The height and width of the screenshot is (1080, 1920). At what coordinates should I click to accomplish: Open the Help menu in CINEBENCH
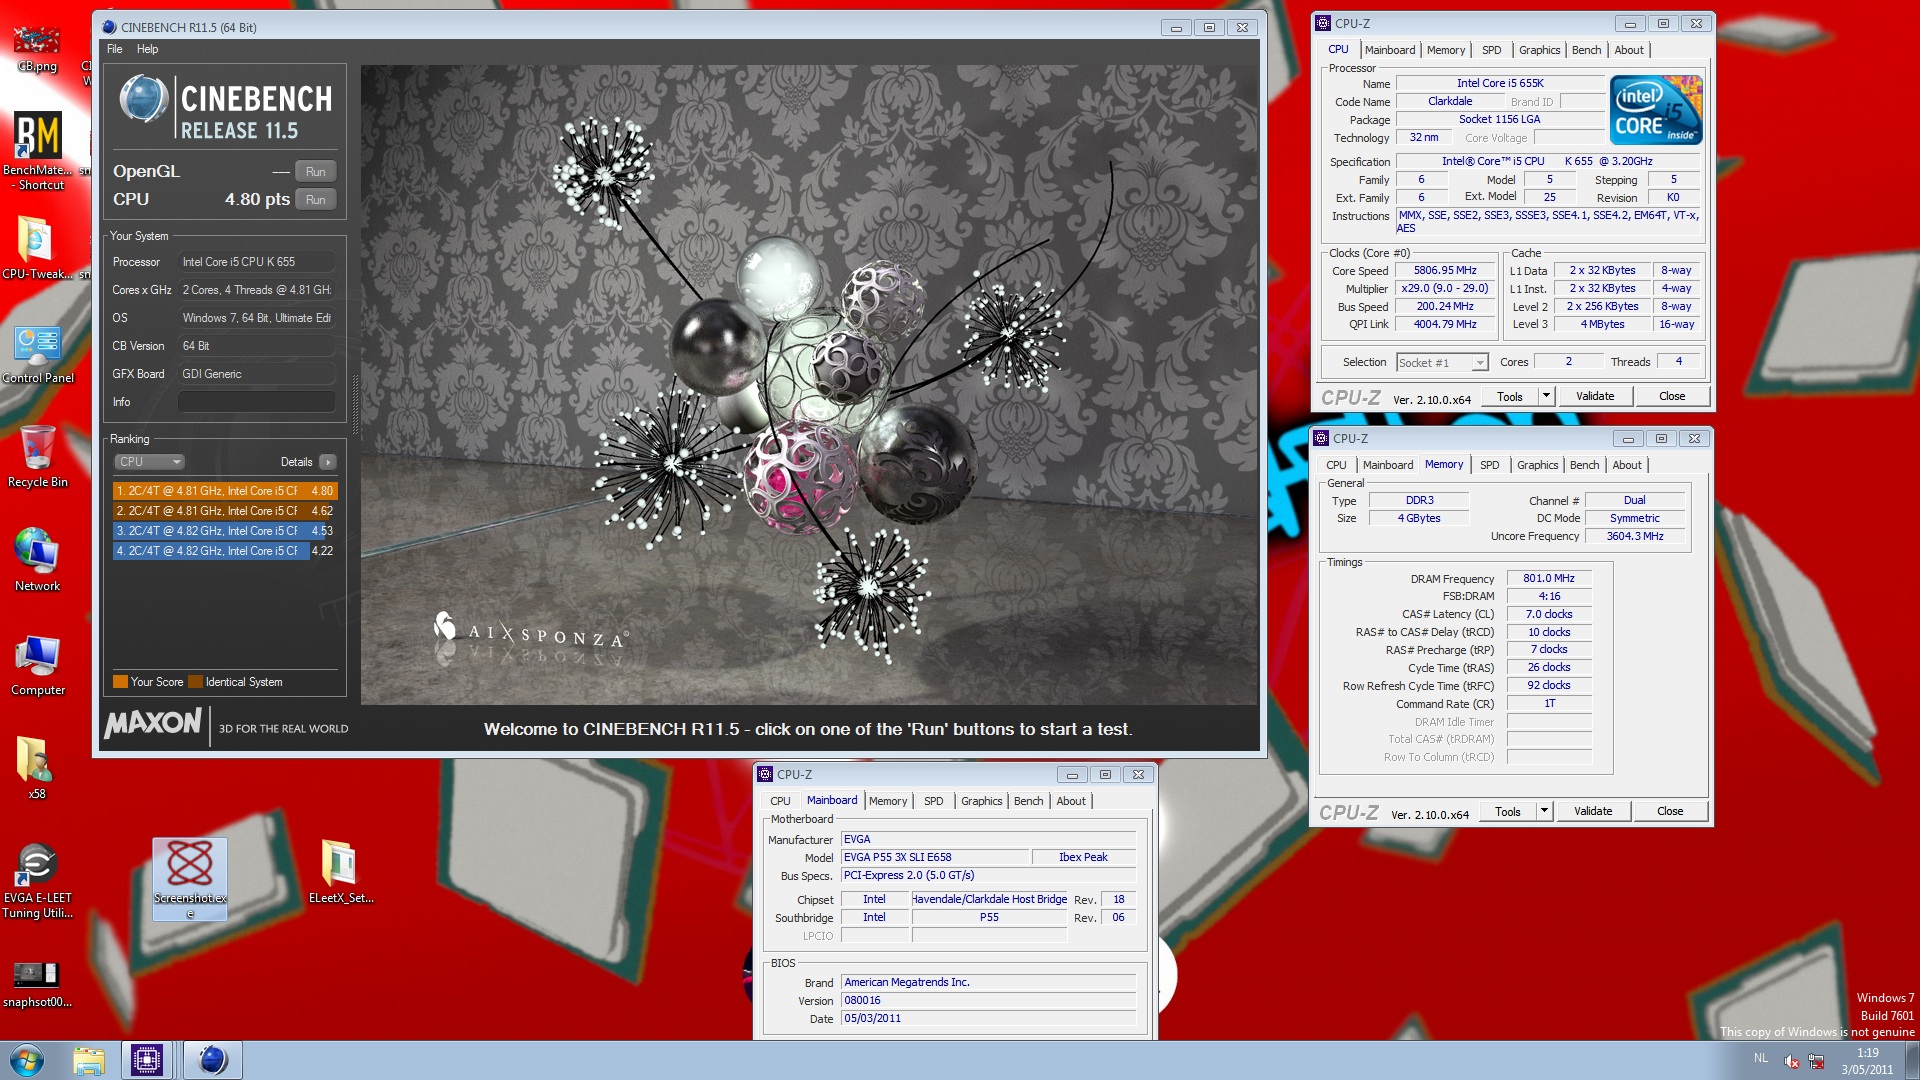click(148, 49)
